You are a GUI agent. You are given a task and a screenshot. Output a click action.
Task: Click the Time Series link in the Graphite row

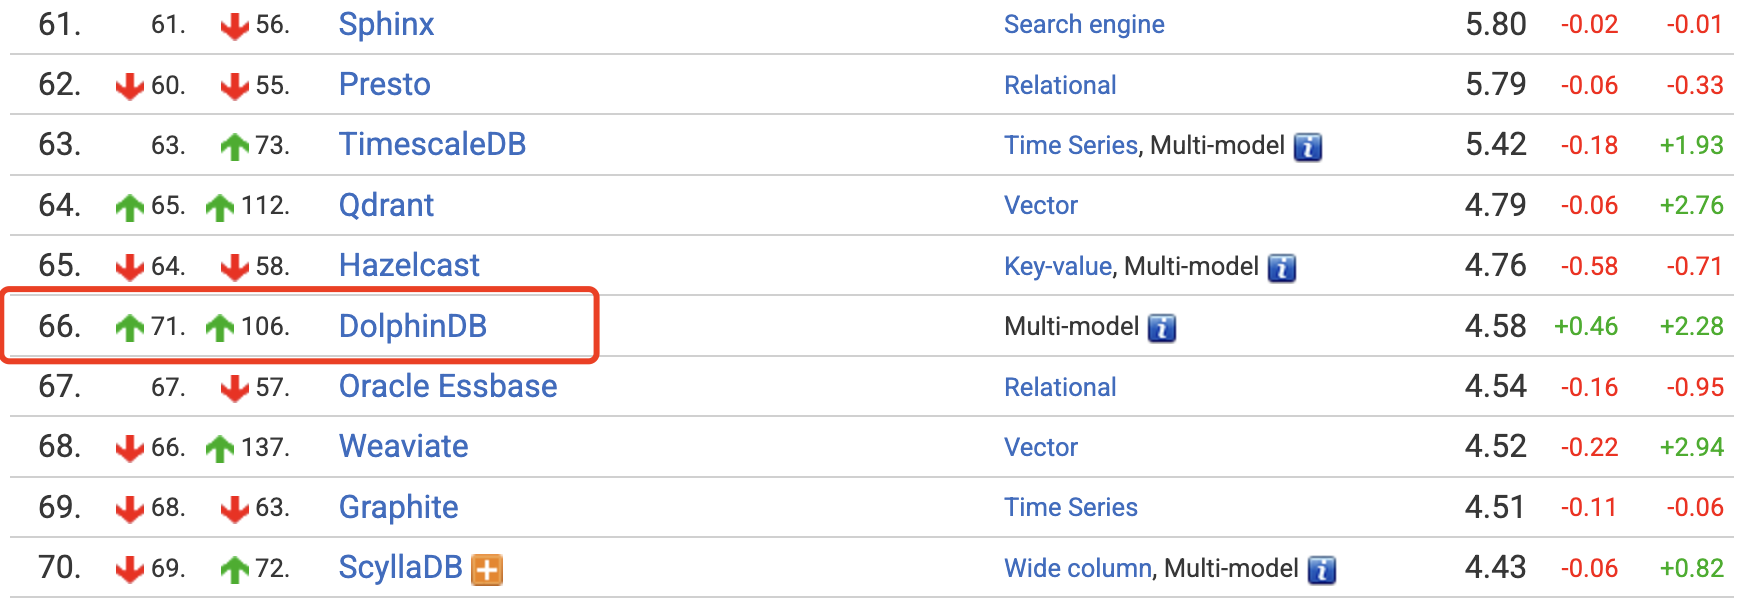(x=1070, y=507)
